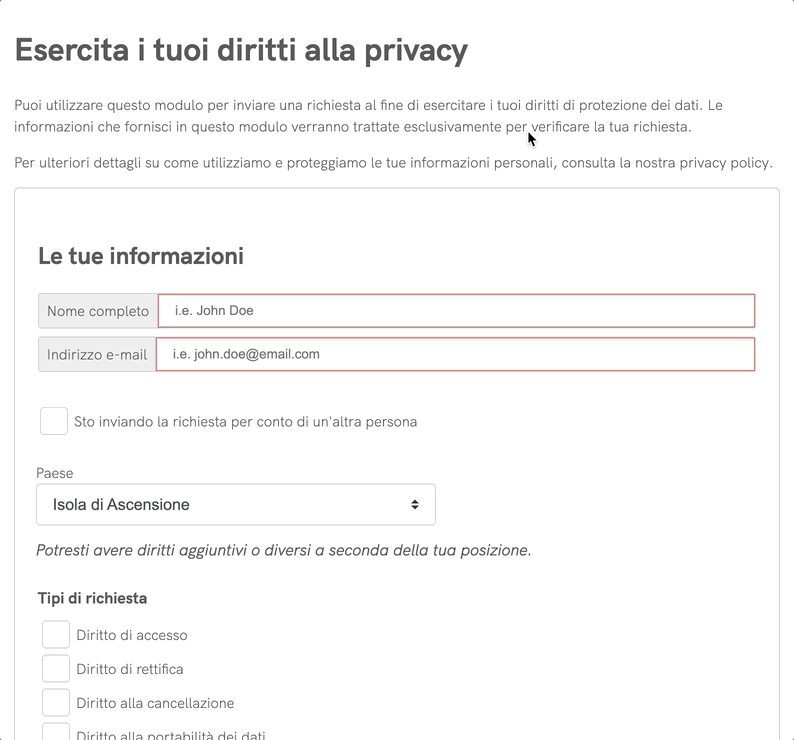The width and height of the screenshot is (794, 740).
Task: Open the Paese country dropdown
Action: tap(235, 505)
